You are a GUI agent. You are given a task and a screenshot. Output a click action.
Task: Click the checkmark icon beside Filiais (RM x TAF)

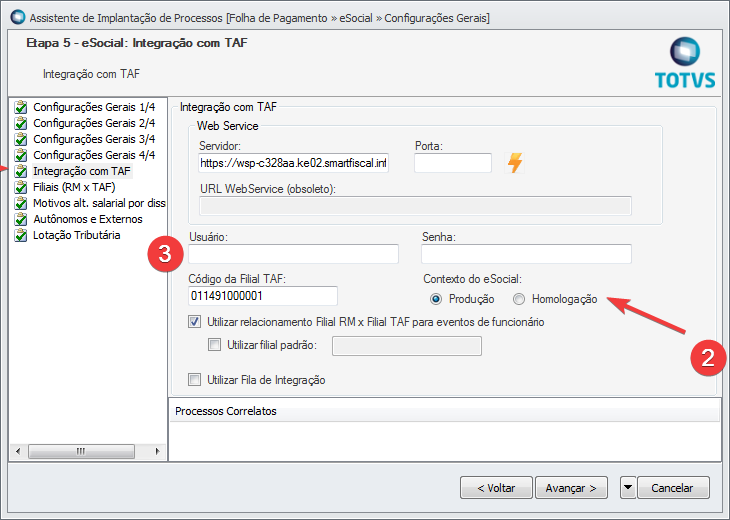20,187
